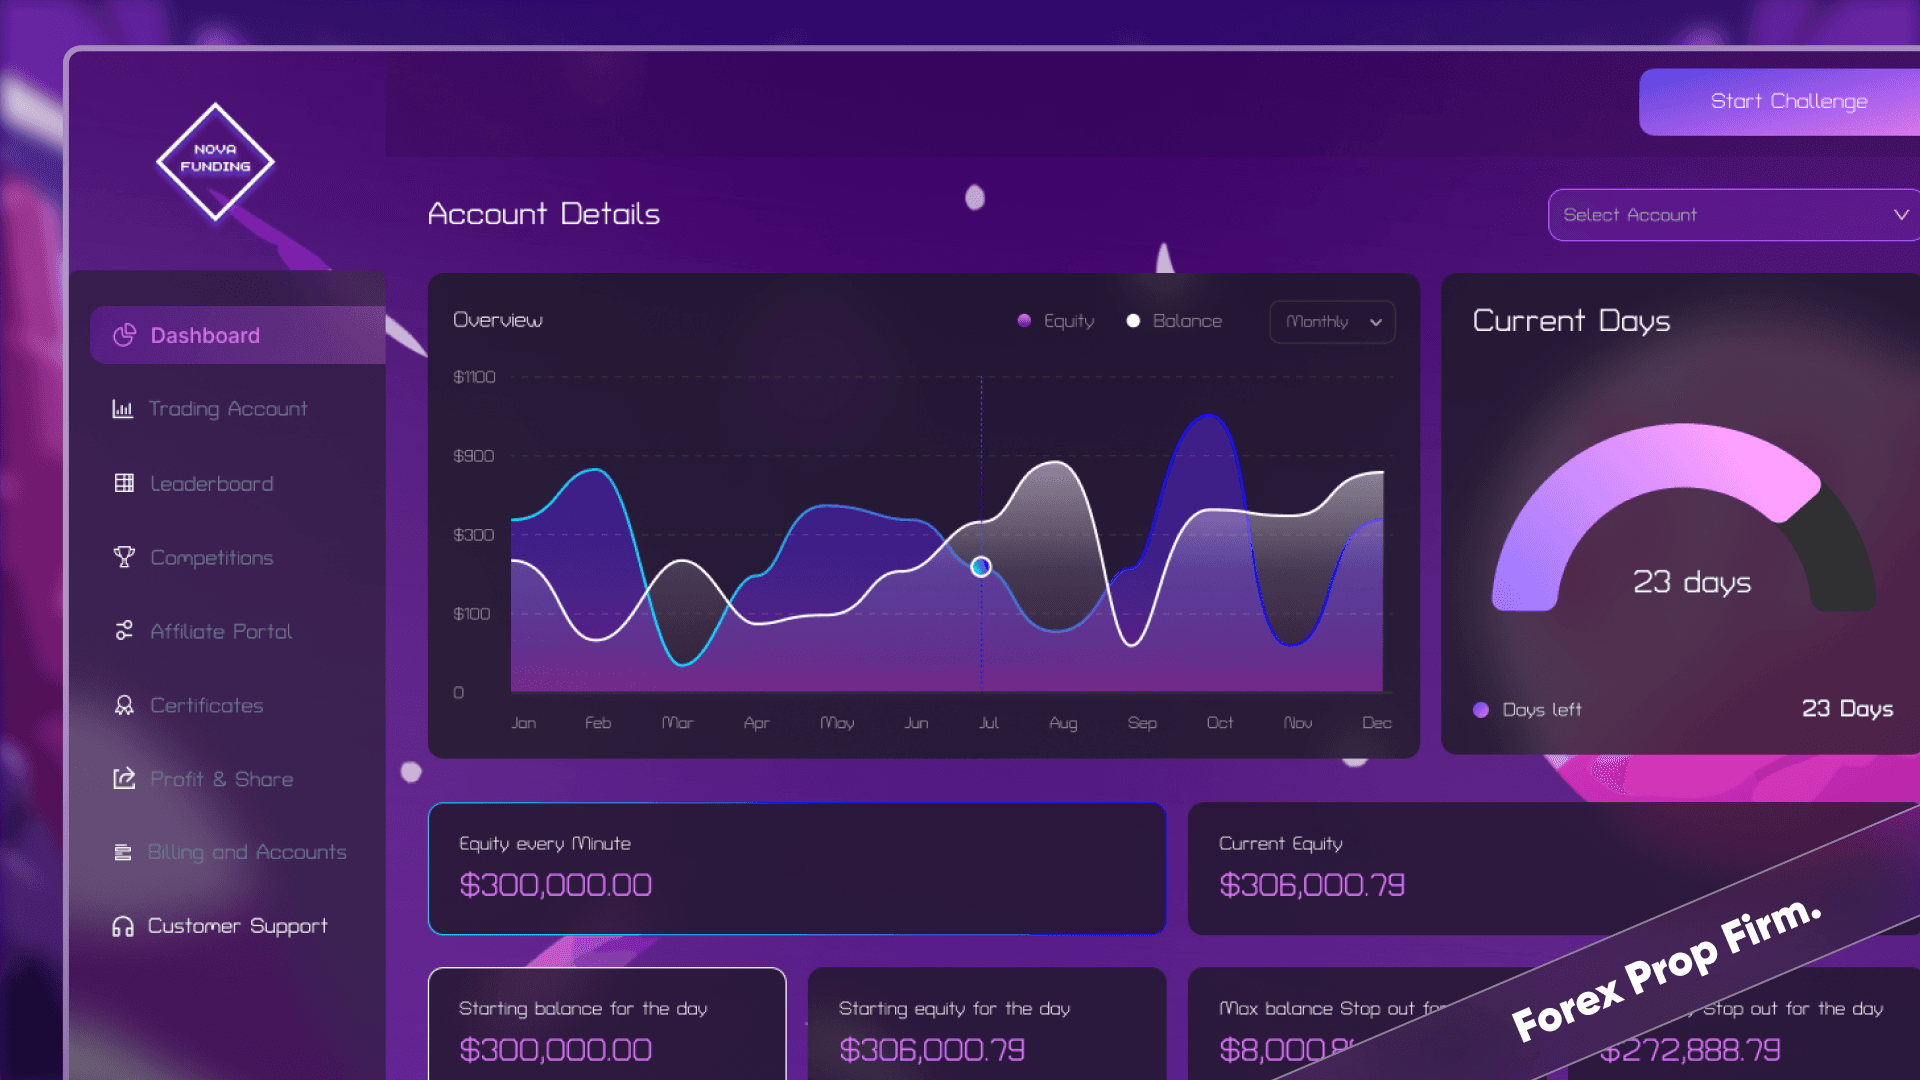Click the Certificates ribbon badge icon
This screenshot has width=1920, height=1080.
tap(124, 705)
